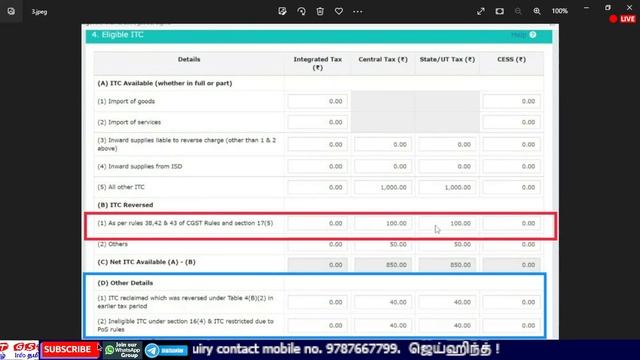Click reverse charge CESS field
The image size is (640, 360).
[511, 144]
